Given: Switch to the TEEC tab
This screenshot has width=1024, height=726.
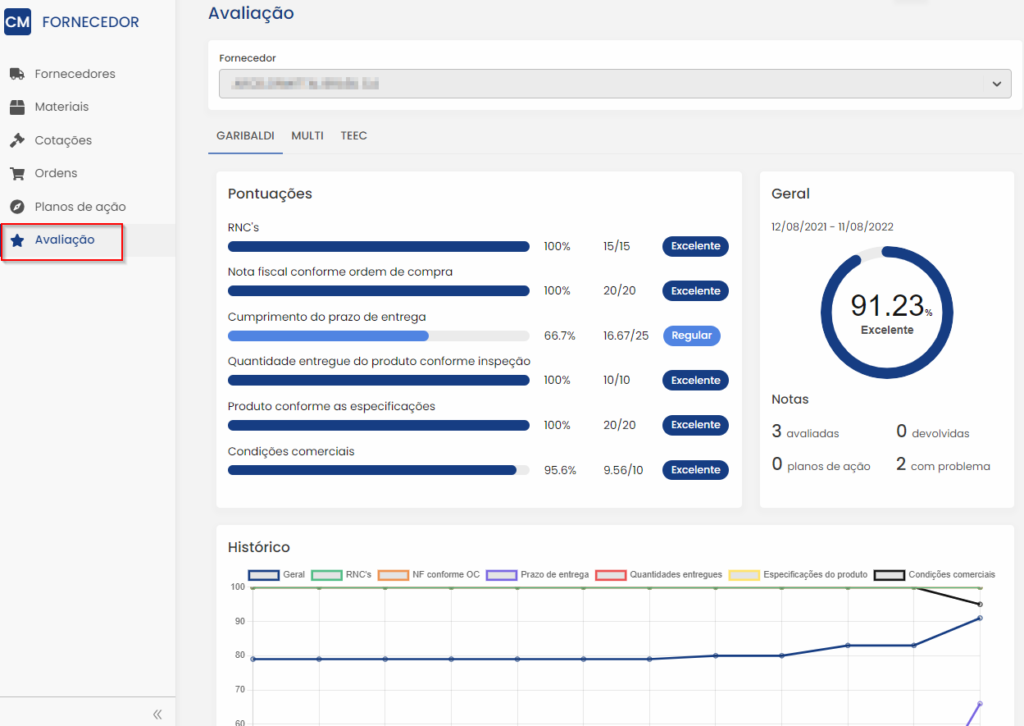Looking at the screenshot, I should 353,135.
